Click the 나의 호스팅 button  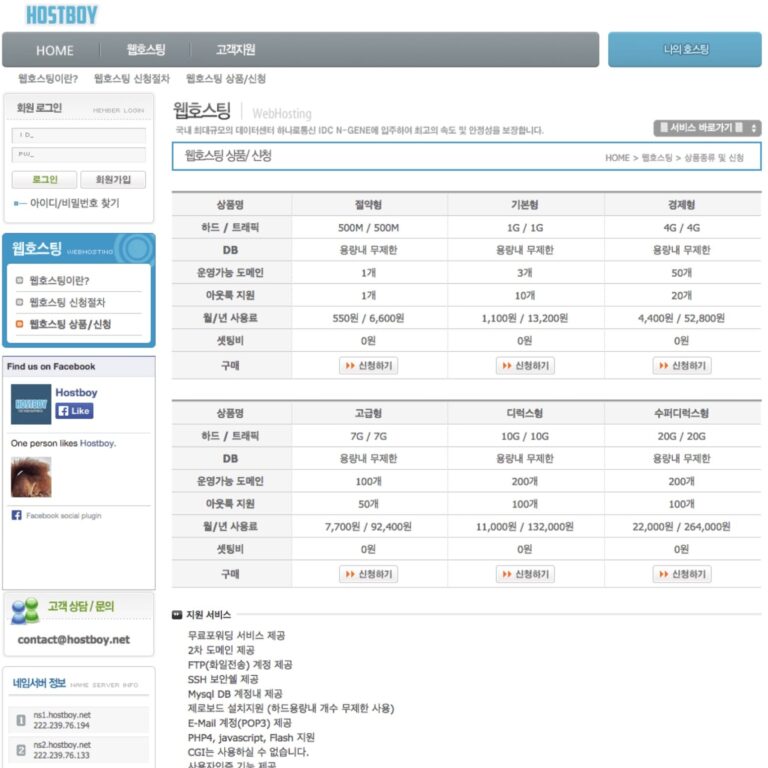(x=685, y=50)
